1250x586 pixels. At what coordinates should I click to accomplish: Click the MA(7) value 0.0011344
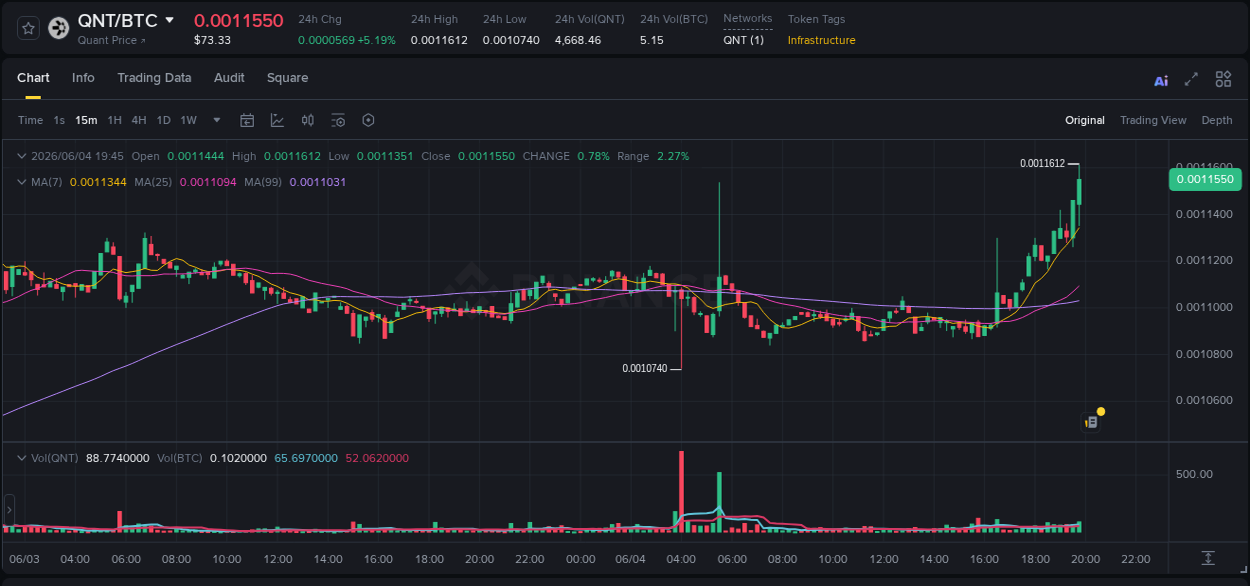click(98, 182)
